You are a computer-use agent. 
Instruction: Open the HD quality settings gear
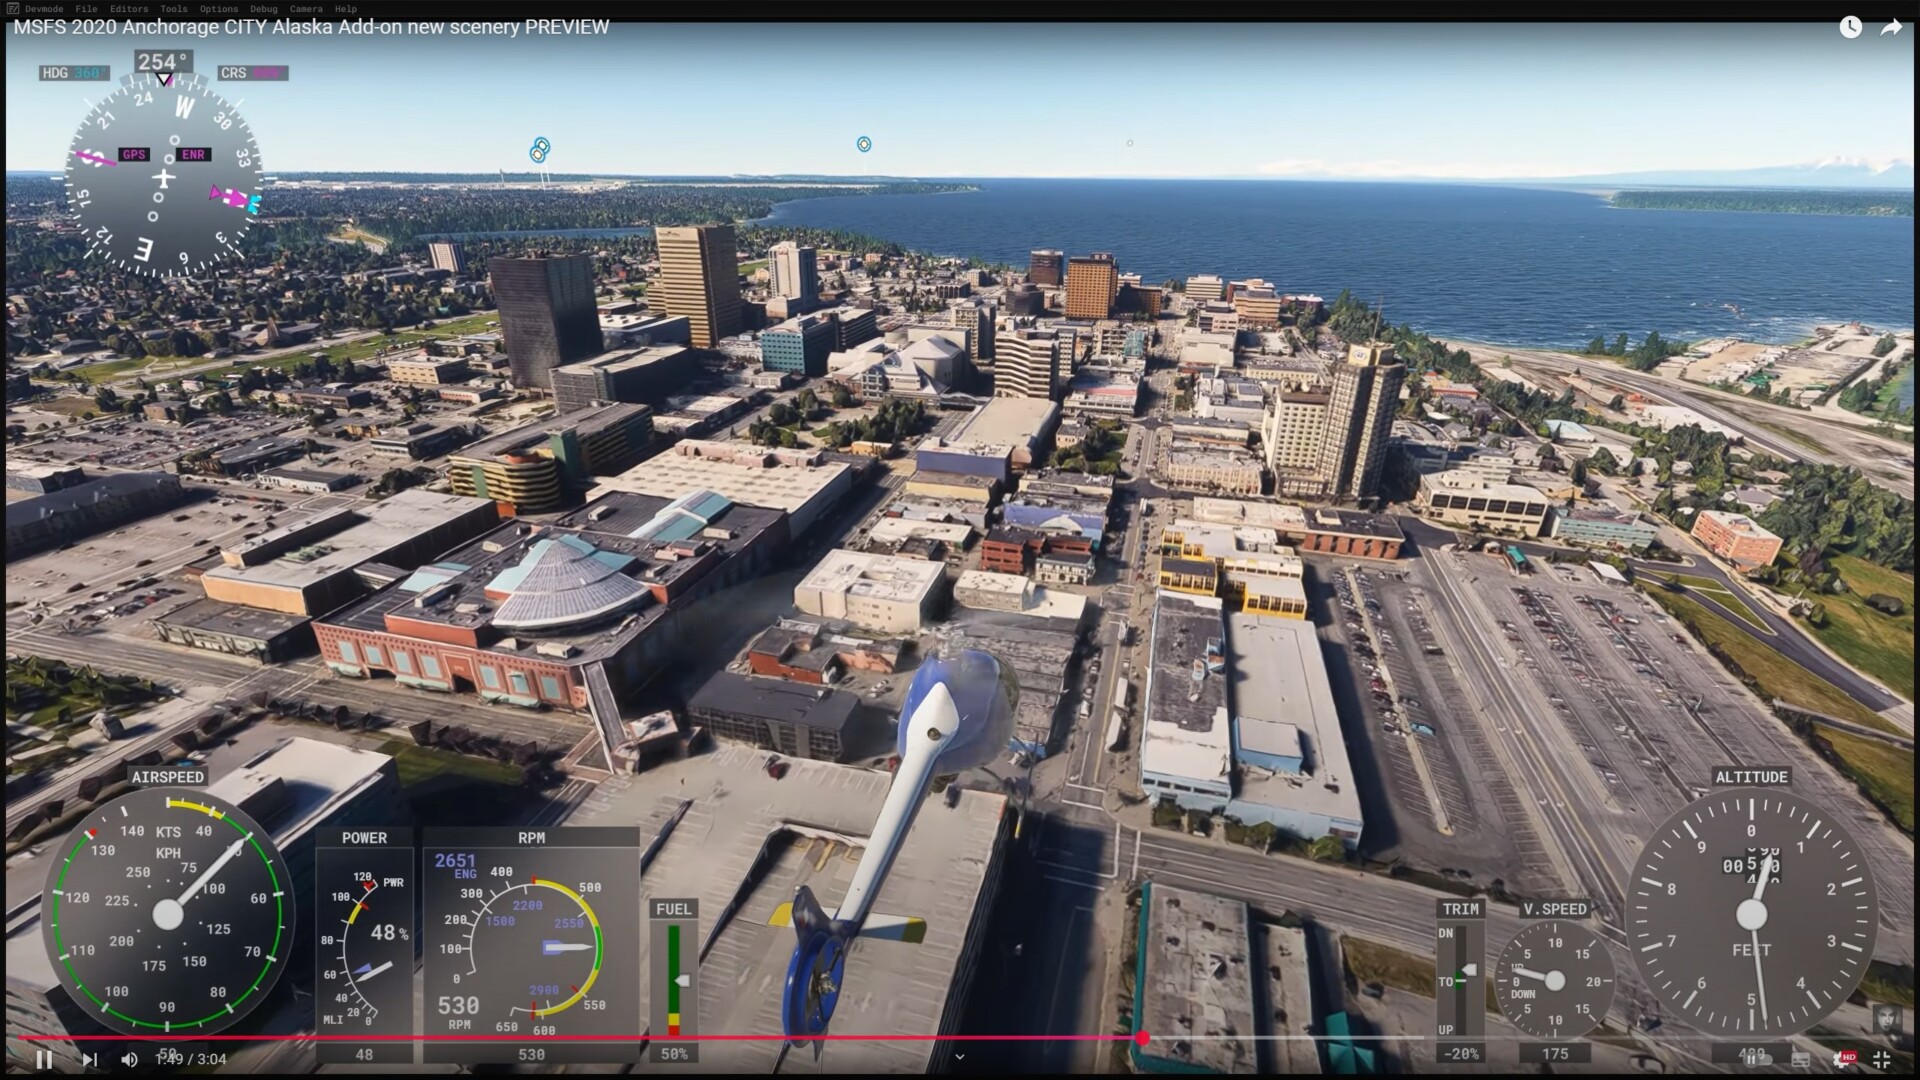pyautogui.click(x=1843, y=1059)
